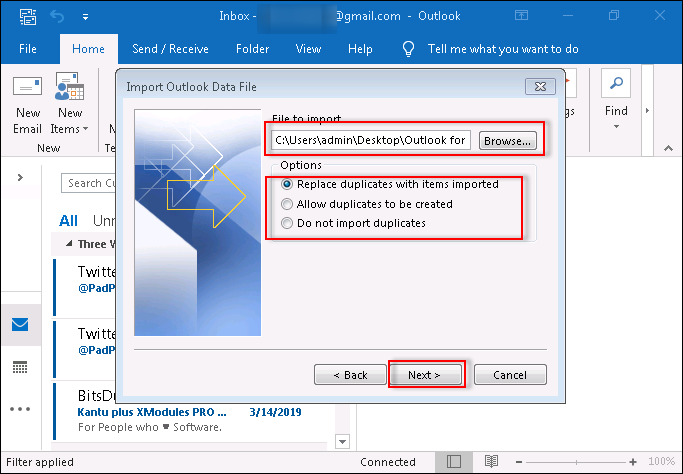Close the Import Outlook Data File dialog
Screen dimensions: 683x474
pos(540,87)
